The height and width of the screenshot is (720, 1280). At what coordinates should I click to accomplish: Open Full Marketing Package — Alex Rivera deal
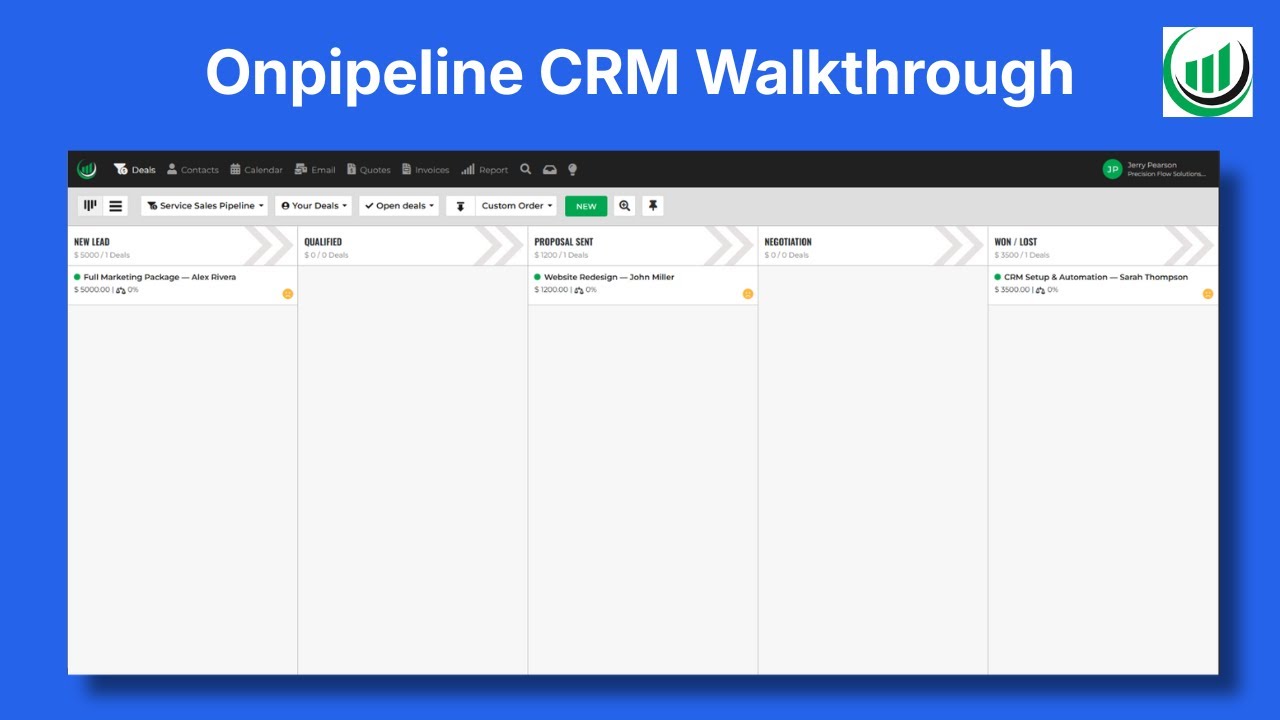[160, 277]
